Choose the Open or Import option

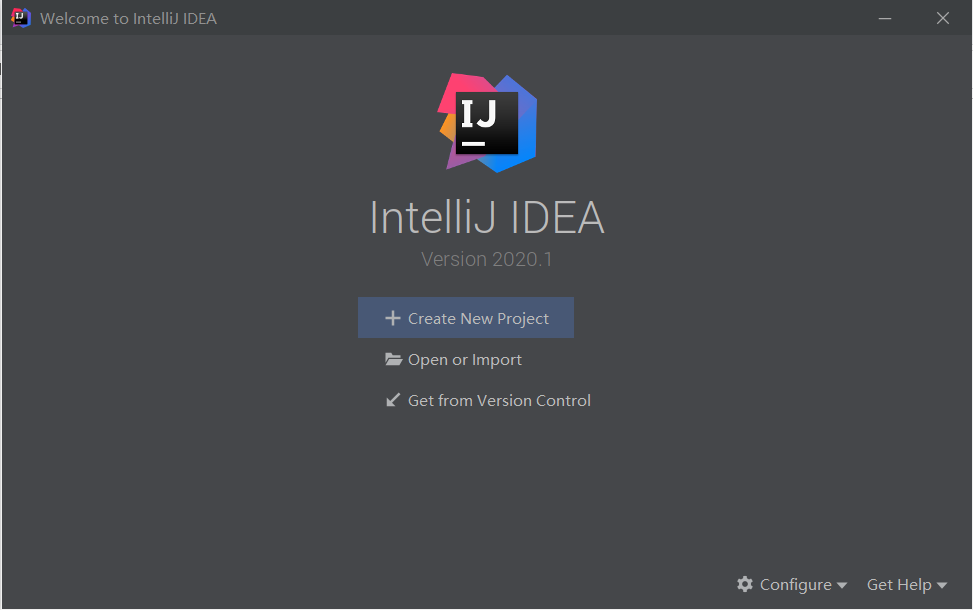pos(465,360)
